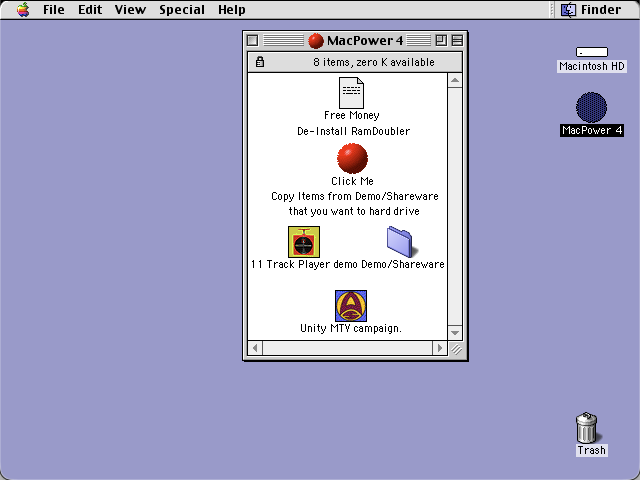The height and width of the screenshot is (480, 640).
Task: Open the Free Money document icon
Action: (351, 93)
